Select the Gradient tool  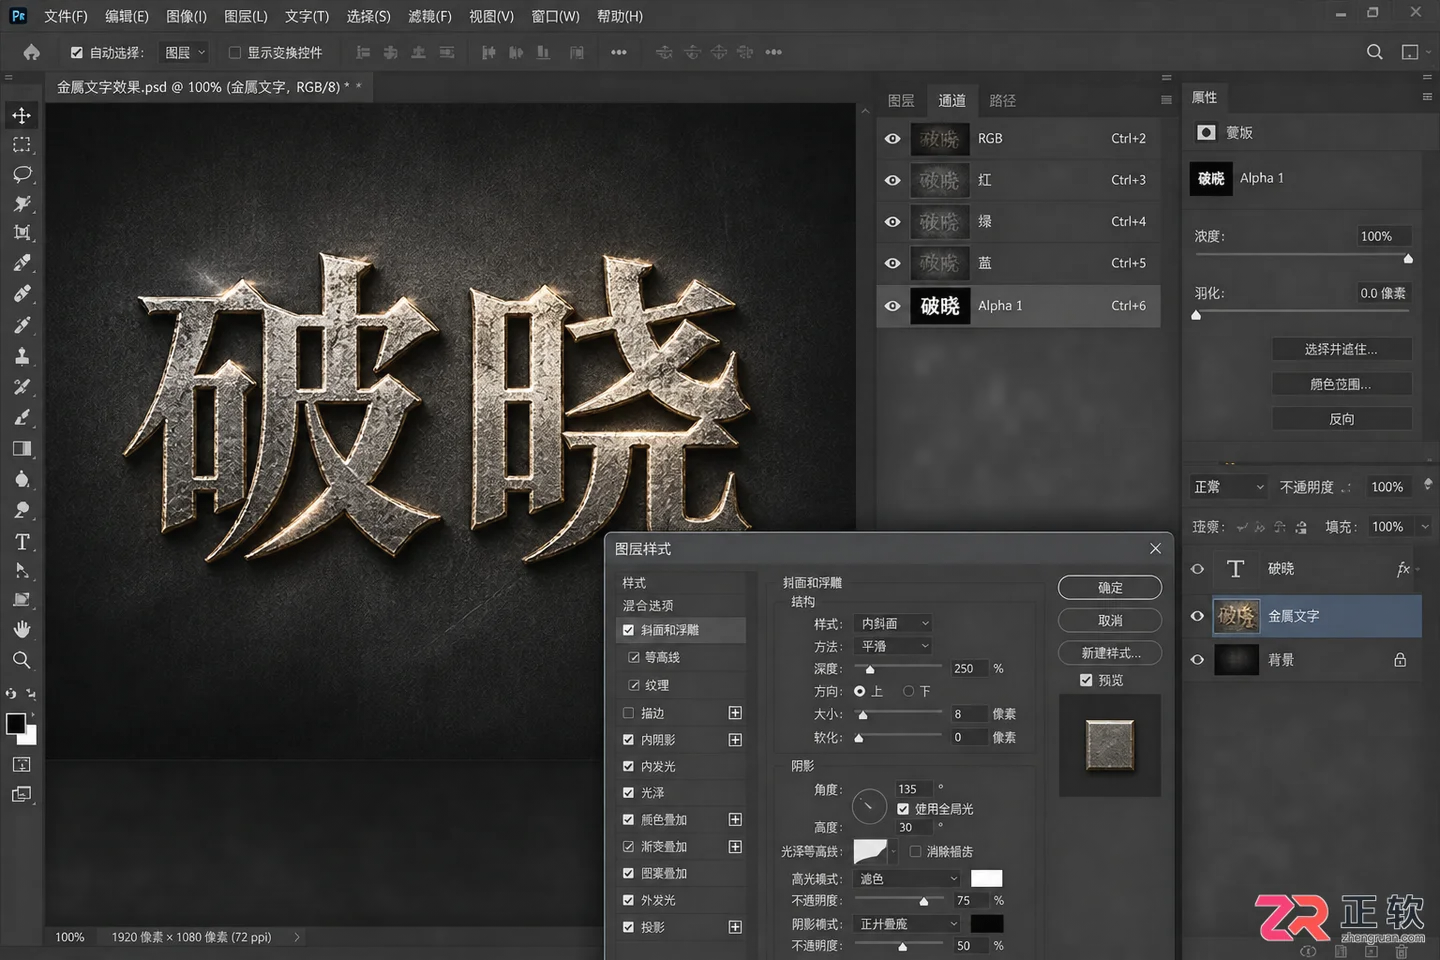pos(21,449)
